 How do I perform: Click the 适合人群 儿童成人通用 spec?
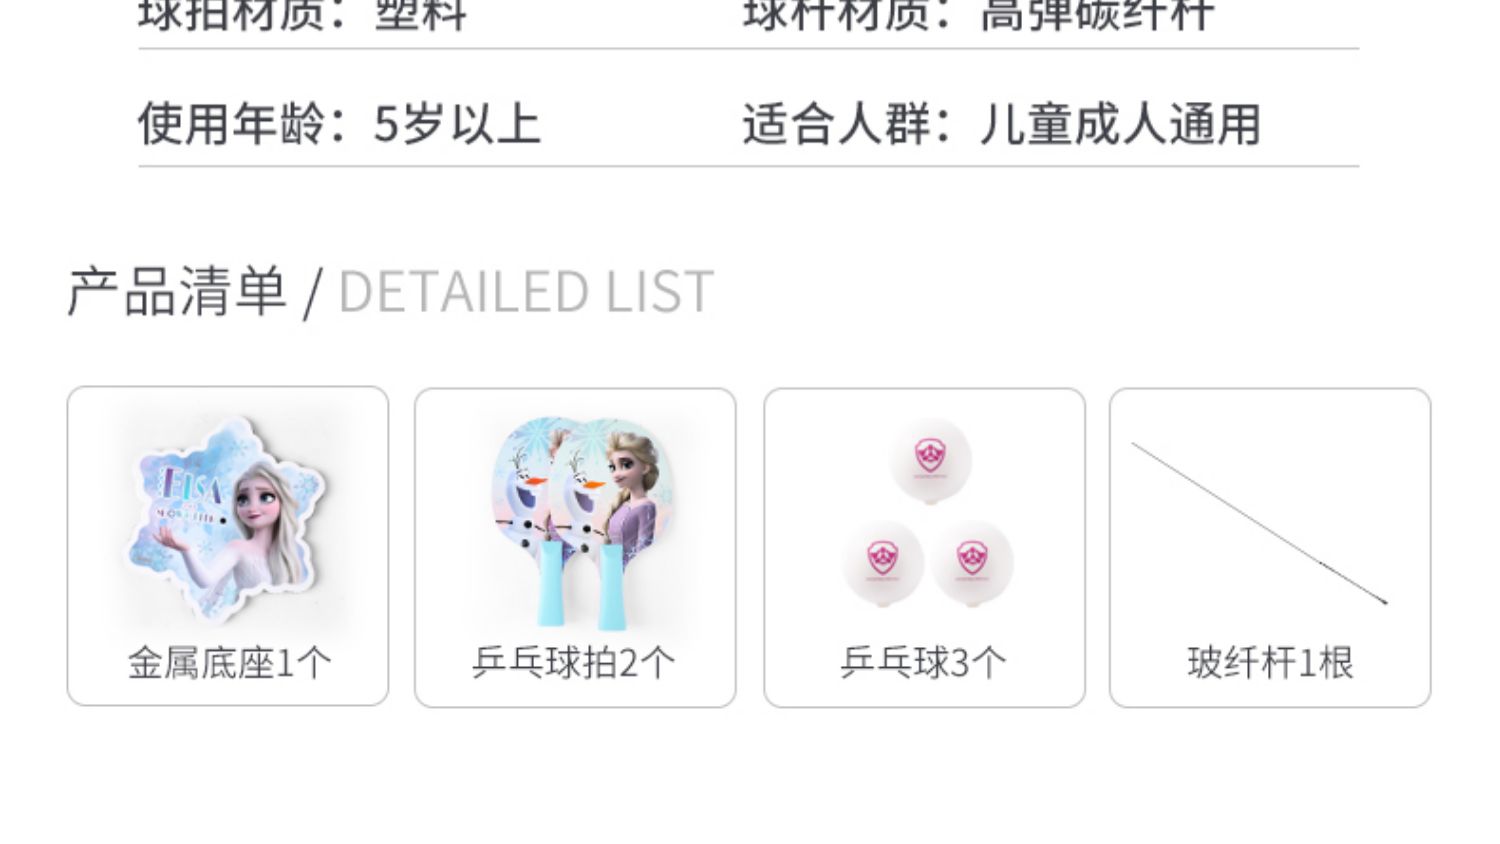[1001, 125]
